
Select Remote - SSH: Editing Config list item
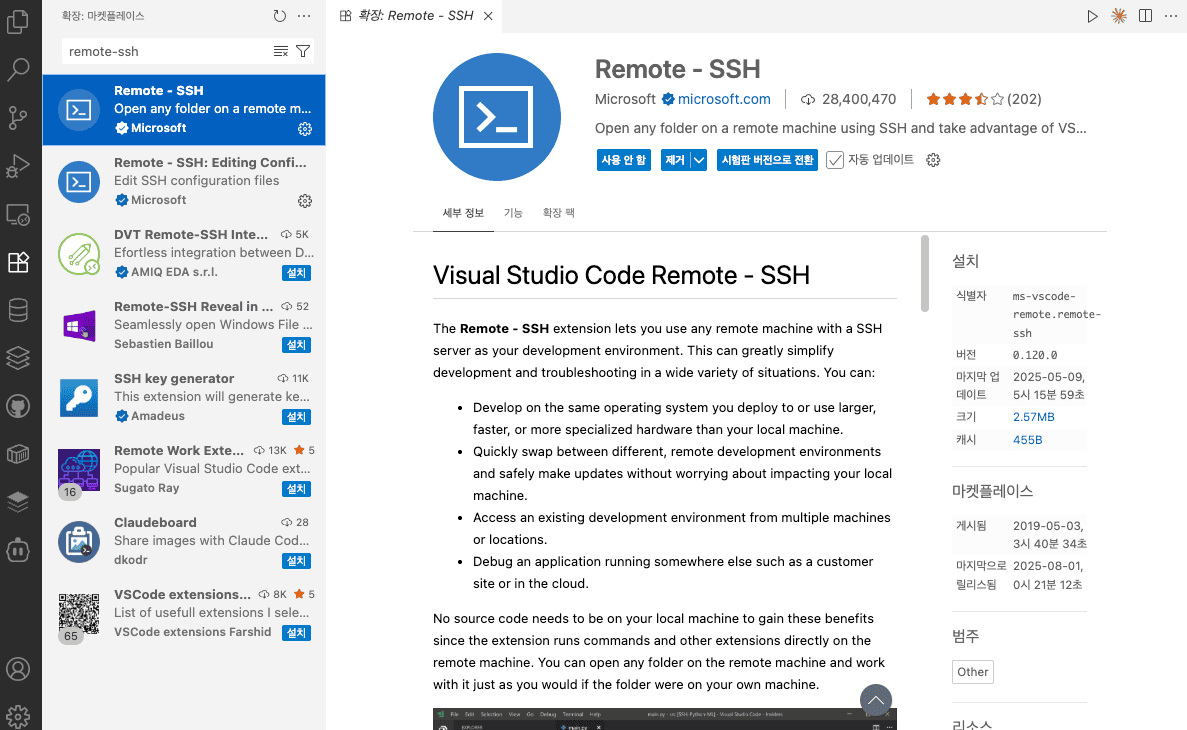pos(184,182)
